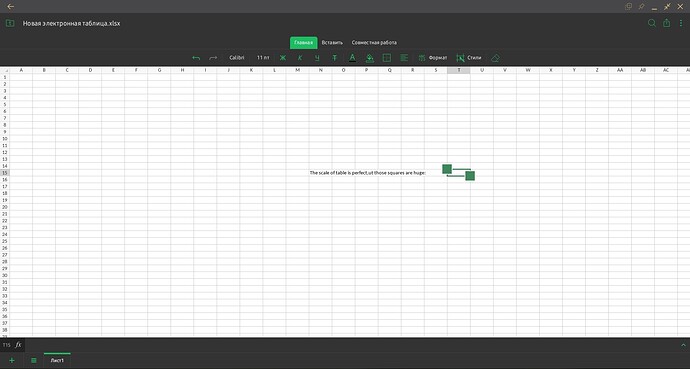Select column M header
The width and height of the screenshot is (690, 369).
297,70
